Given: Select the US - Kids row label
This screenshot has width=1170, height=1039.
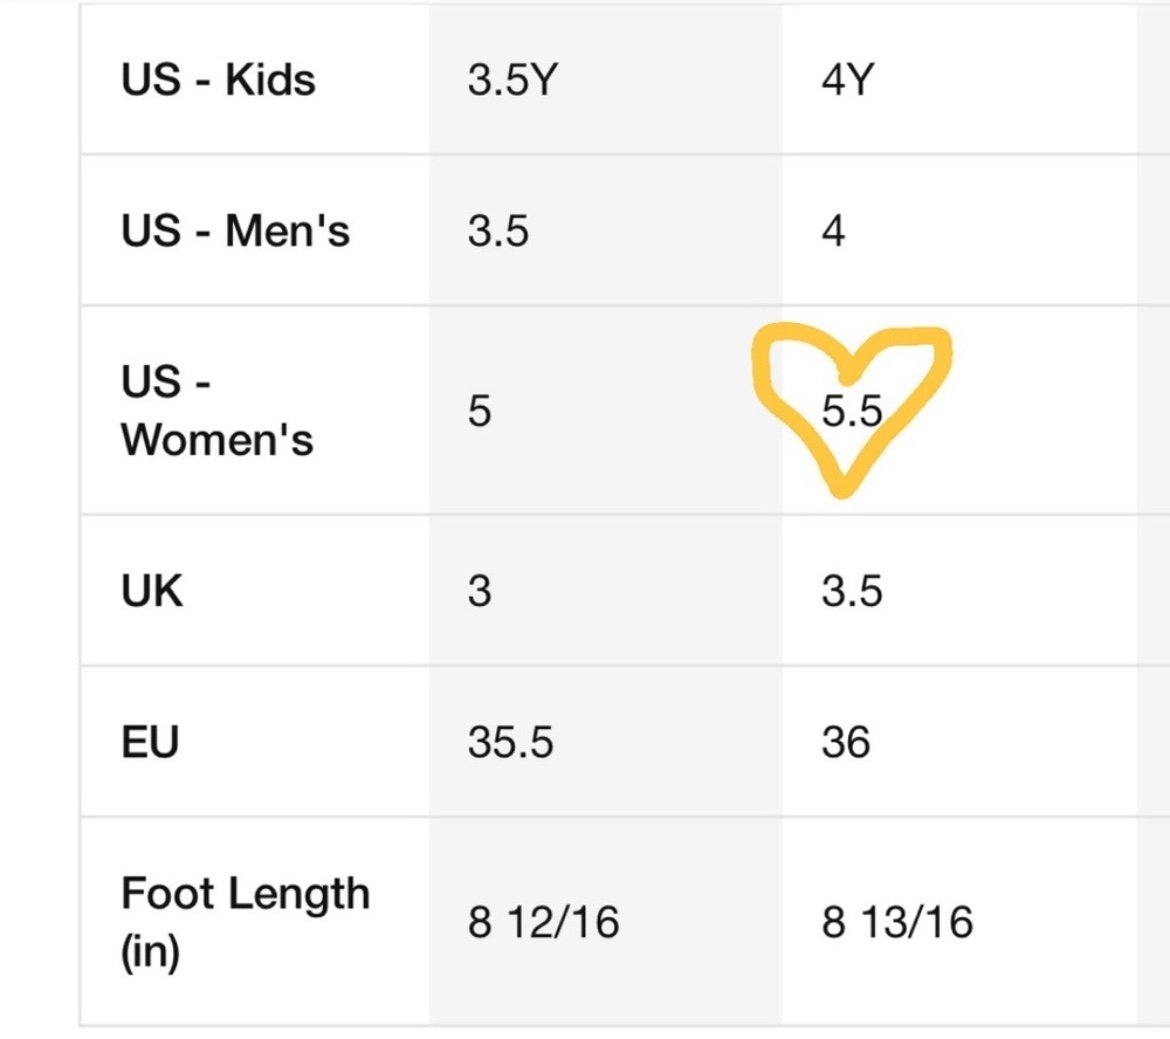Looking at the screenshot, I should pos(218,79).
